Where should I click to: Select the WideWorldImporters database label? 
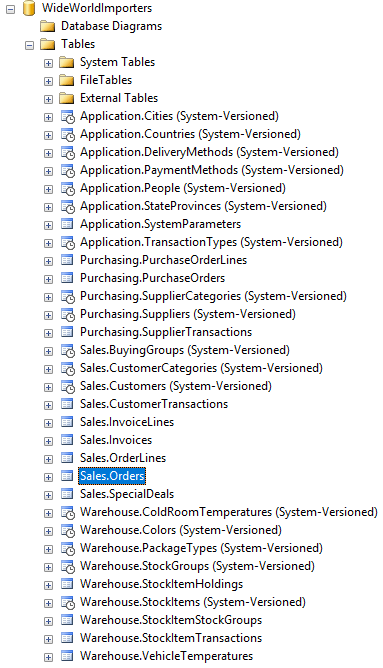[97, 8]
